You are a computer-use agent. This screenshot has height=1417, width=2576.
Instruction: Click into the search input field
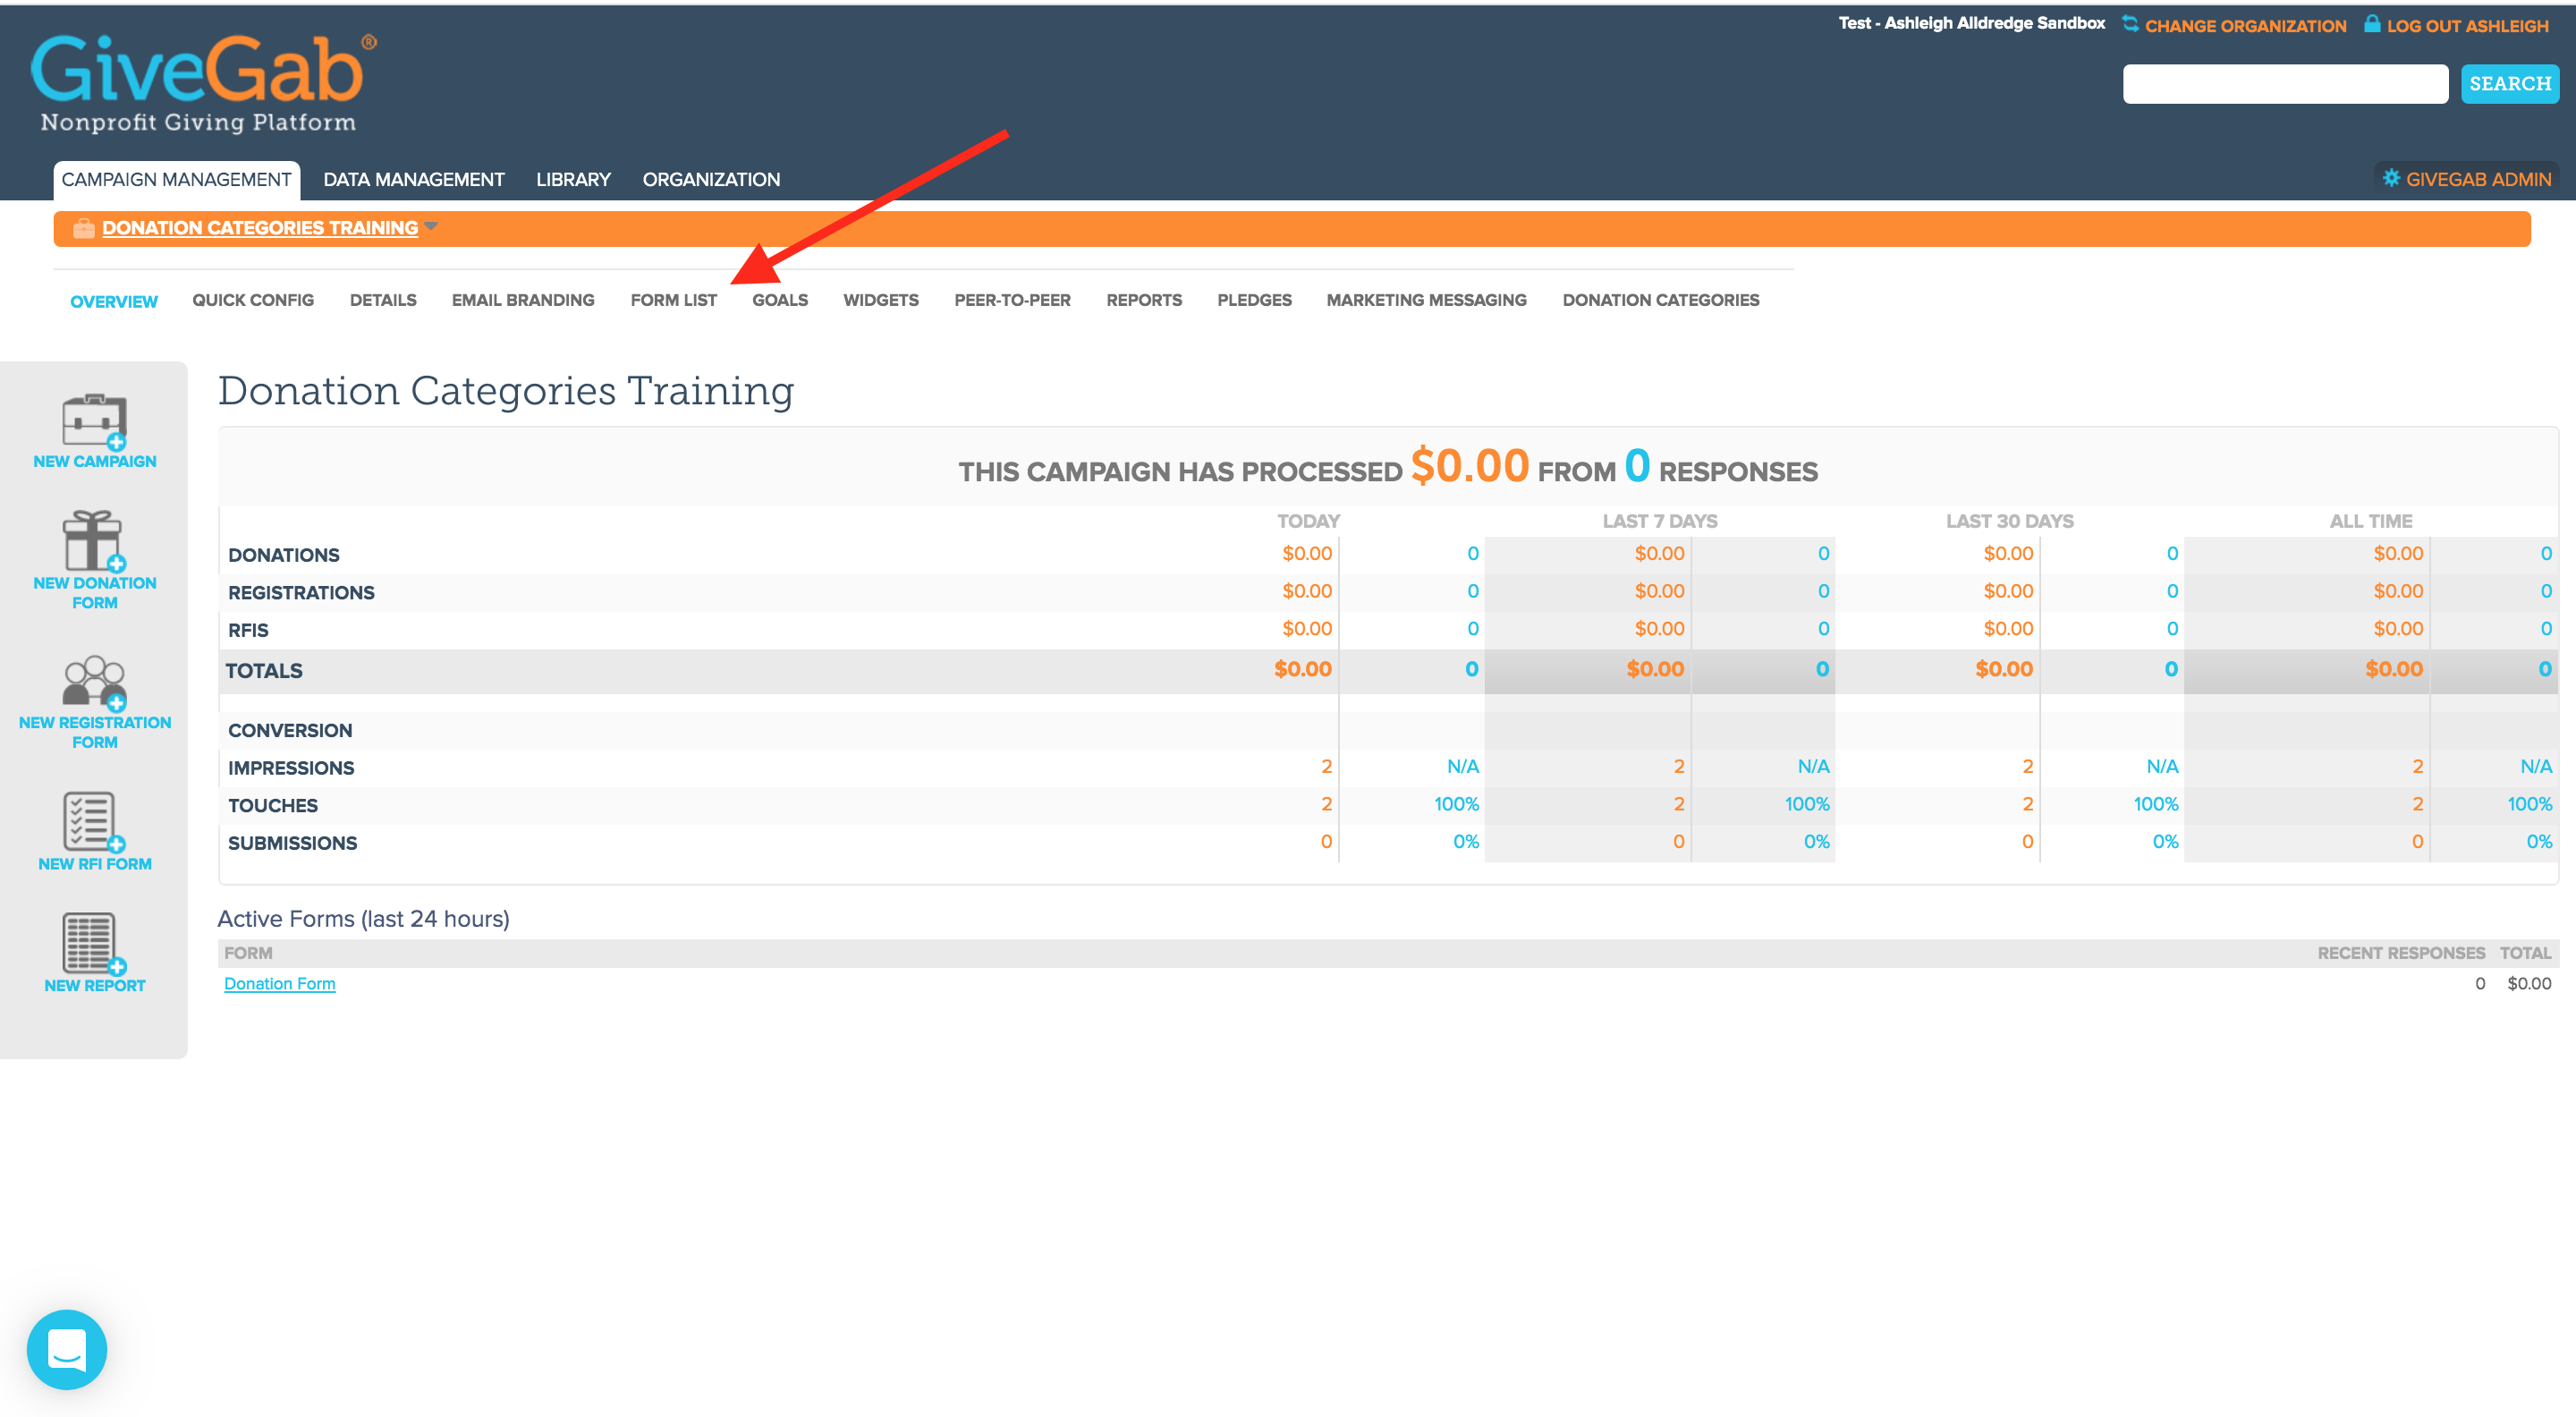coord(2285,84)
